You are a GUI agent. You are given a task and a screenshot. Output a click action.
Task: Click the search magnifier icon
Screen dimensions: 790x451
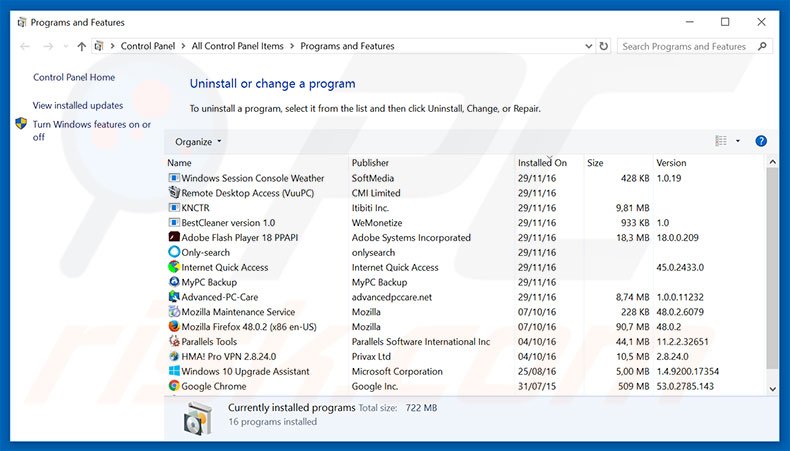coord(764,46)
